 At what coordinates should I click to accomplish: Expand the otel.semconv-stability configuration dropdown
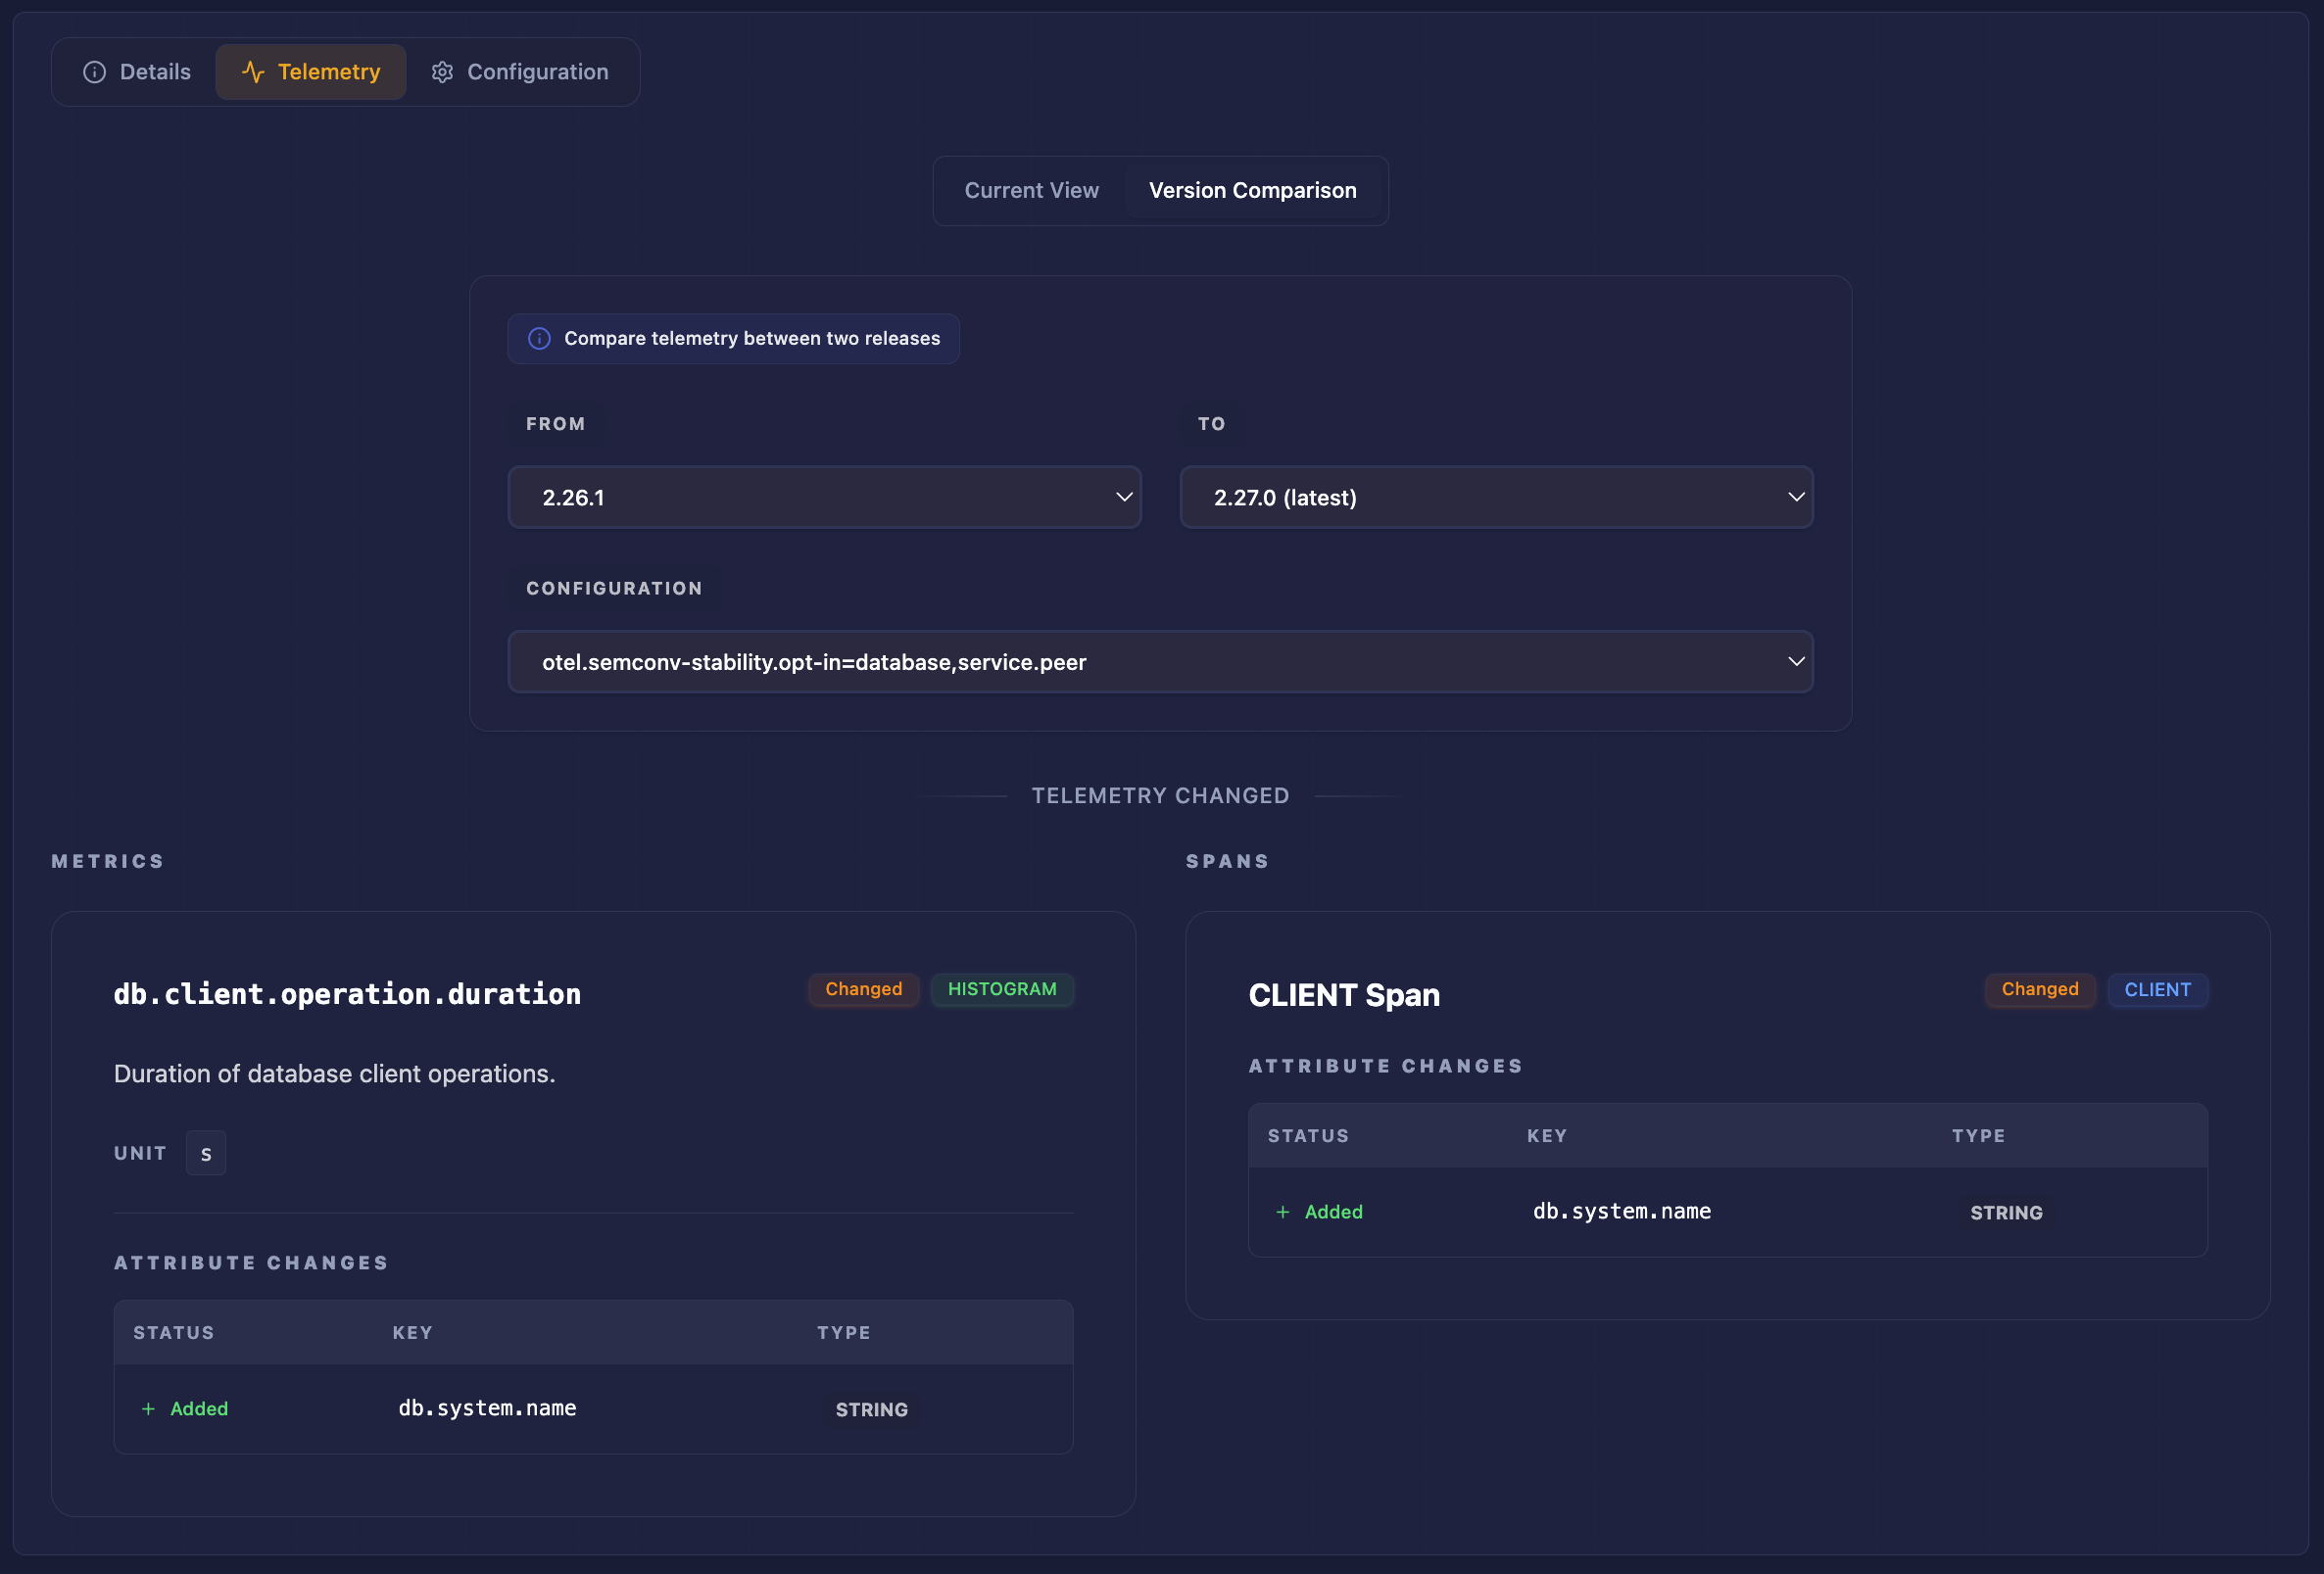(x=1160, y=661)
